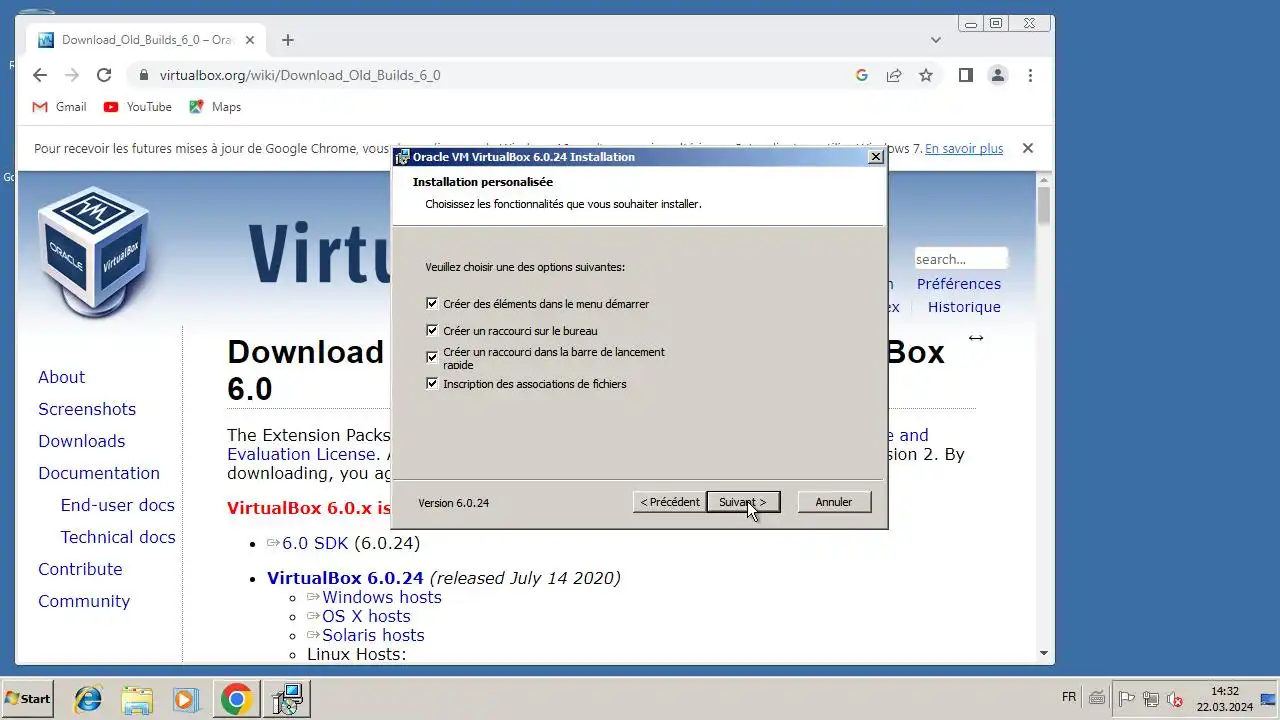Viewport: 1280px width, 720px height.
Task: Open Maps bookmark
Action: point(215,107)
